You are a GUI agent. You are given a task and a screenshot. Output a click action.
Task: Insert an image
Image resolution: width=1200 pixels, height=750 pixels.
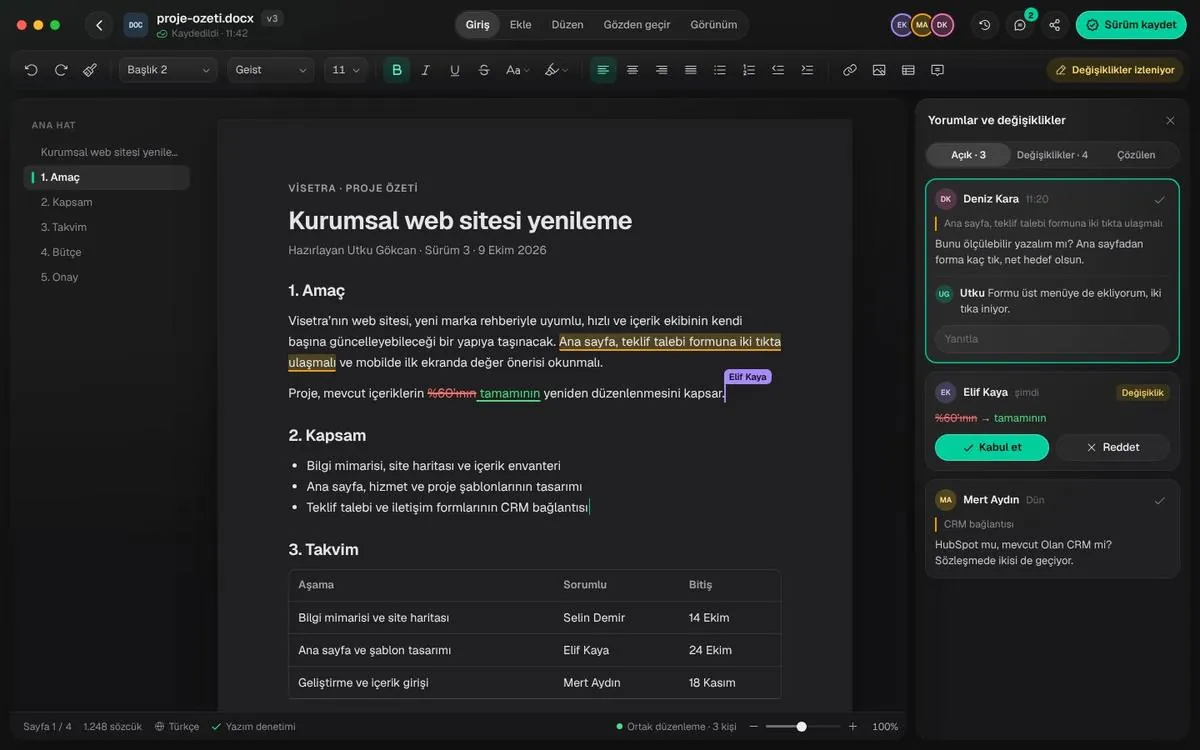pos(879,70)
